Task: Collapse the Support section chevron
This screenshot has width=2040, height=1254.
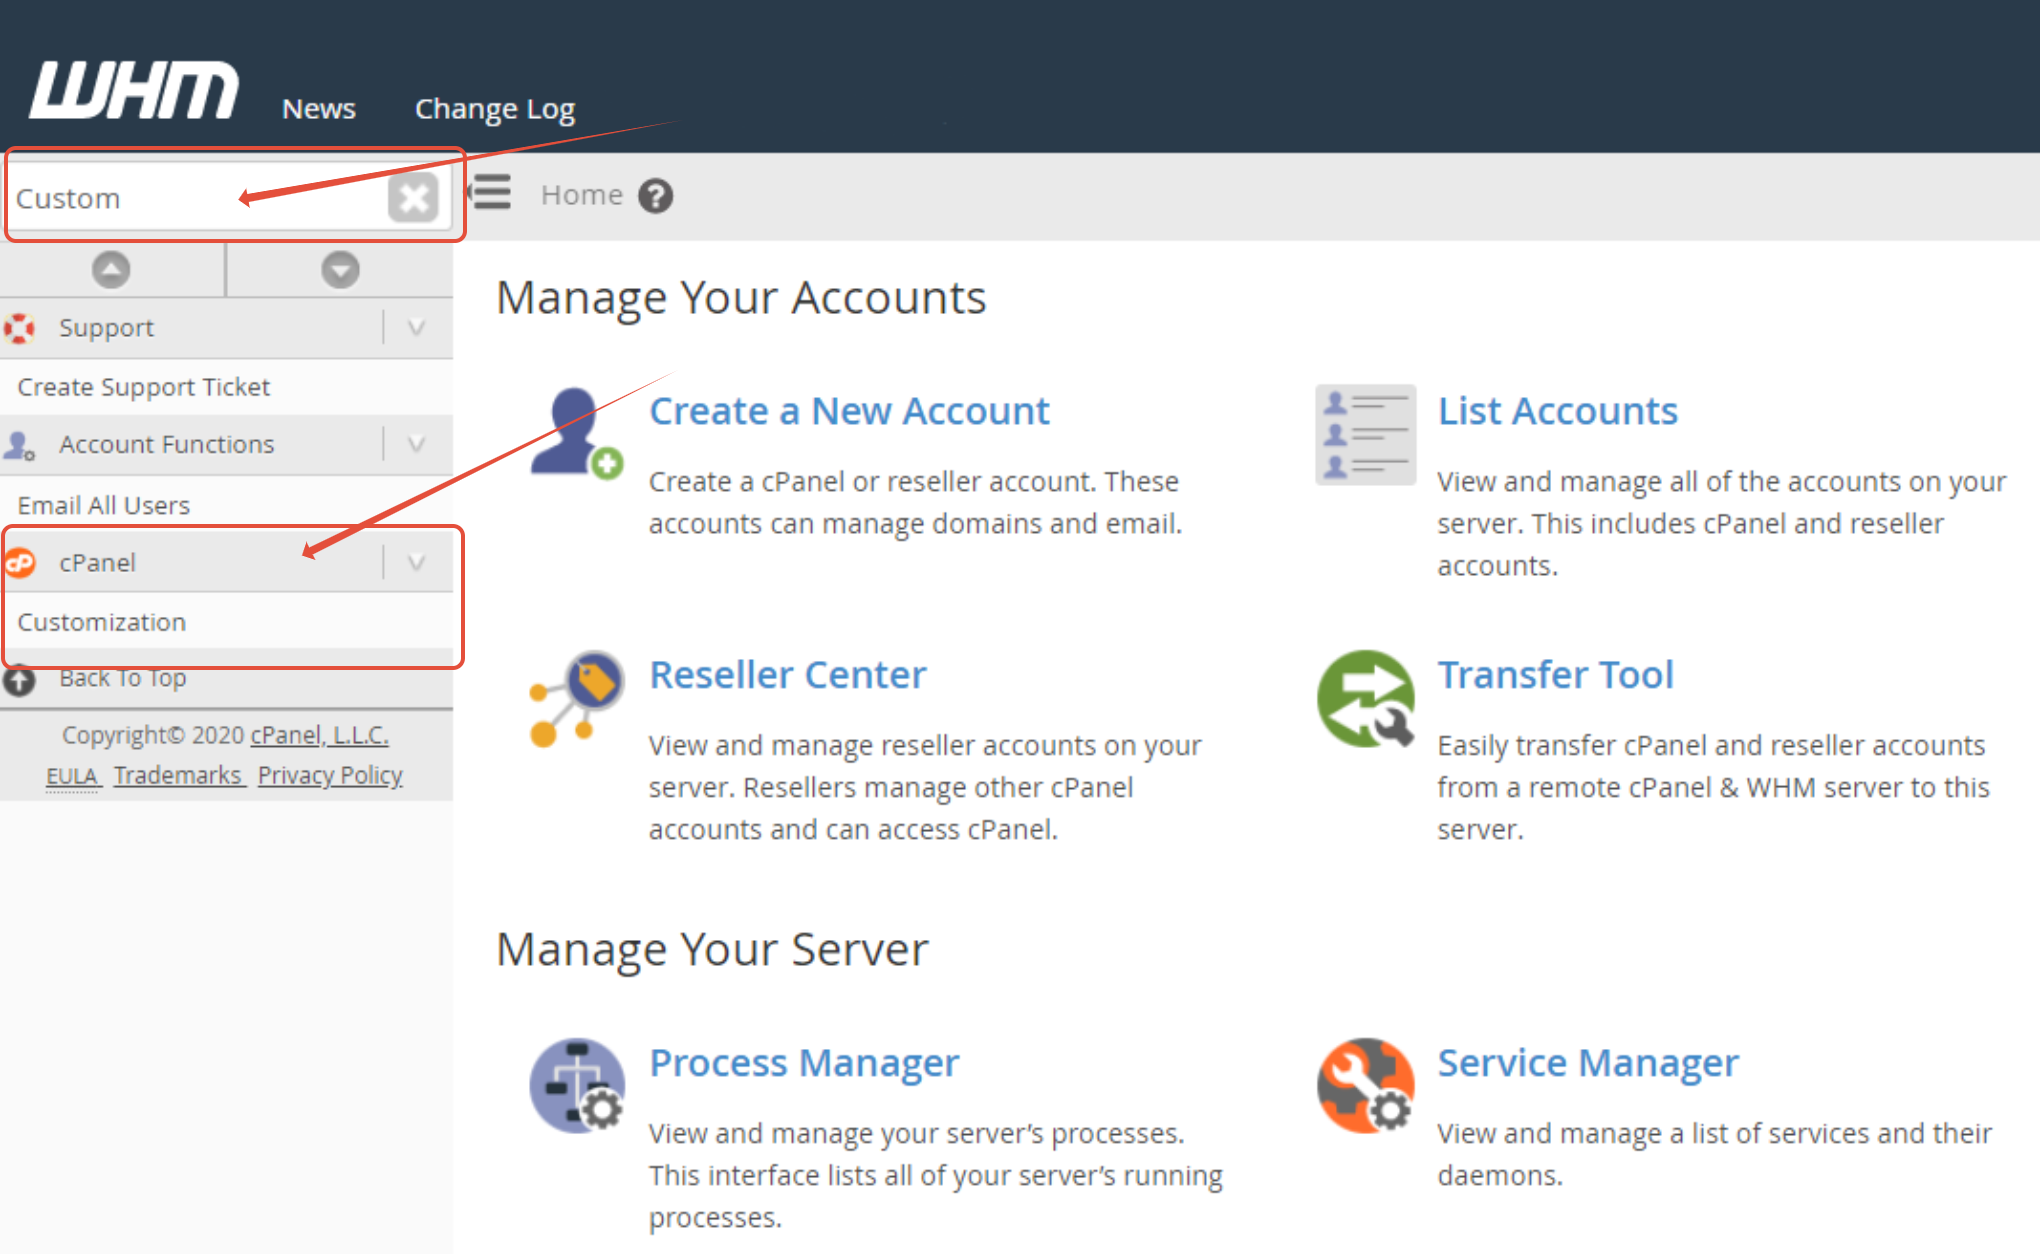Action: 417,328
